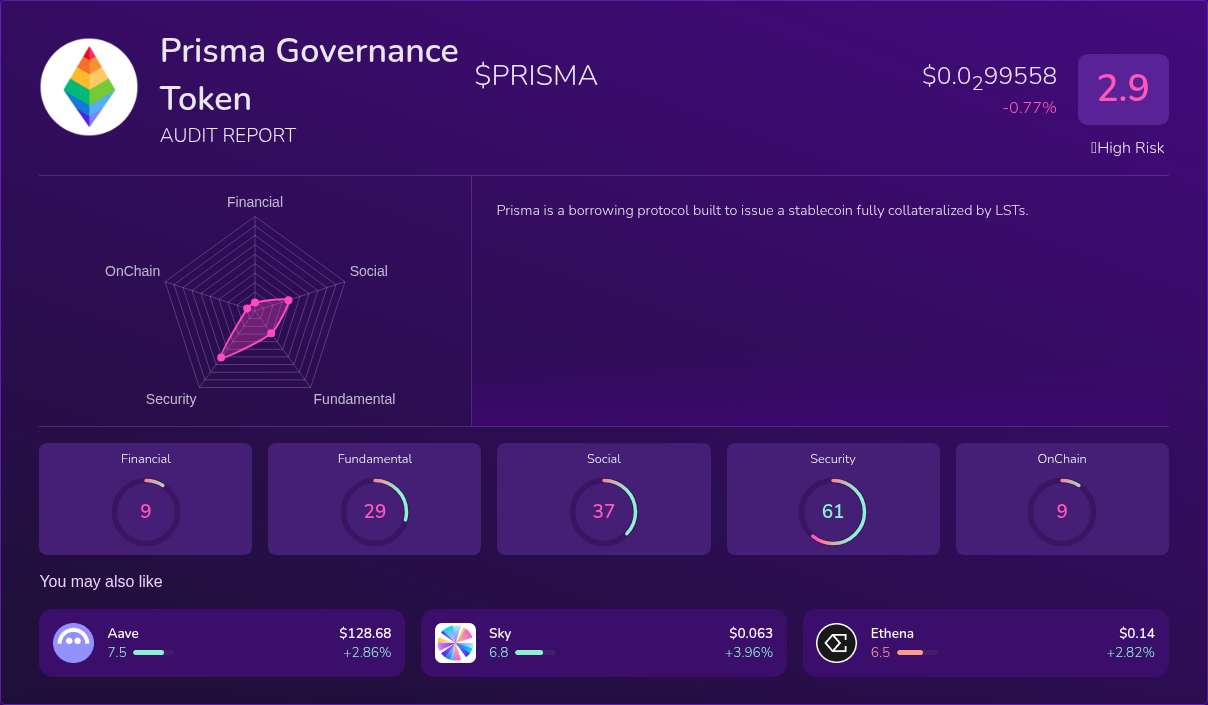Click the Social score gauge
The image size is (1208, 705).
tap(603, 511)
